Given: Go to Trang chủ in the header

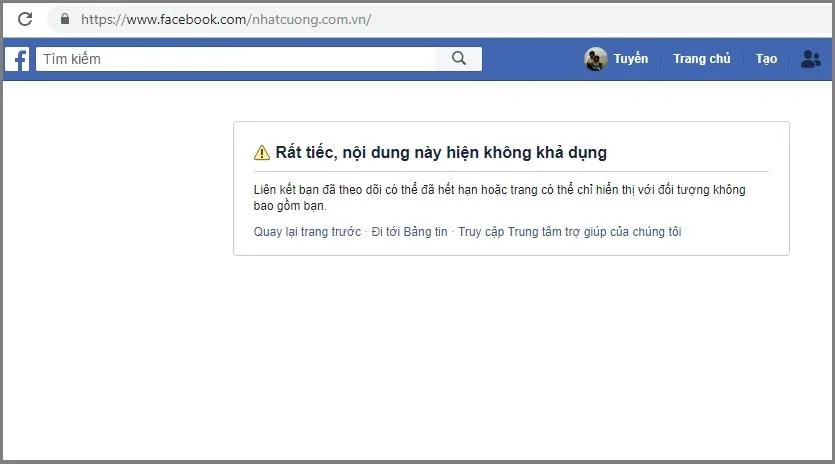Looking at the screenshot, I should [x=701, y=59].
